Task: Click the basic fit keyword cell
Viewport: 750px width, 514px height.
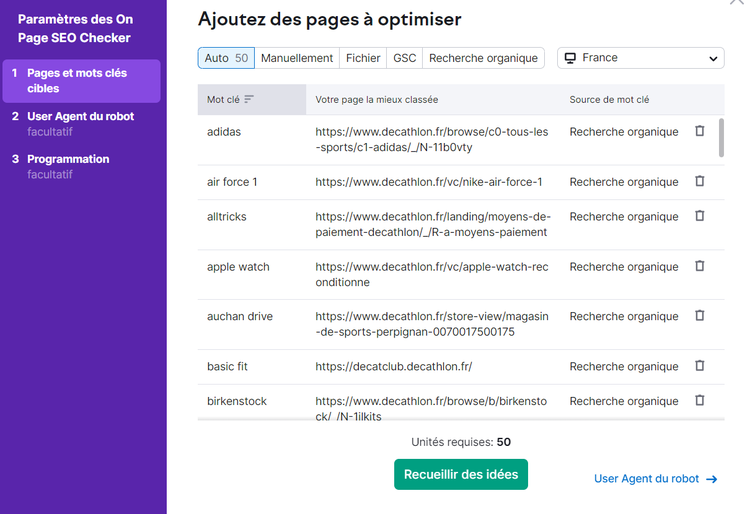Action: (227, 366)
